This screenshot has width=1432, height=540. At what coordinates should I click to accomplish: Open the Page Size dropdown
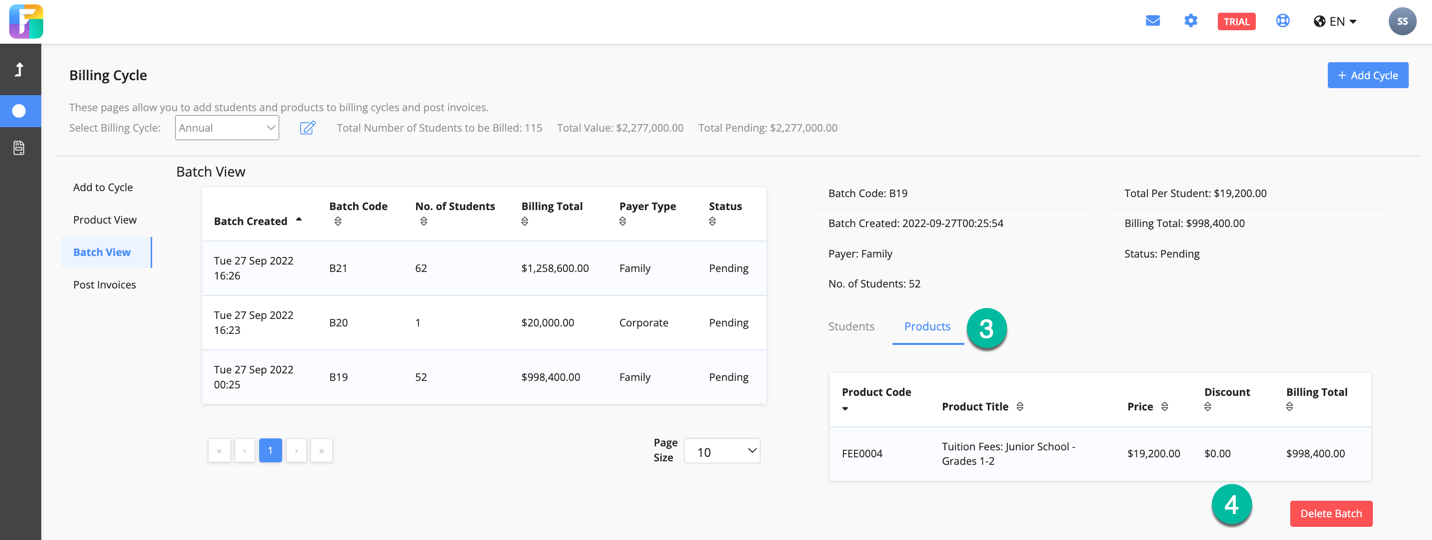[722, 452]
